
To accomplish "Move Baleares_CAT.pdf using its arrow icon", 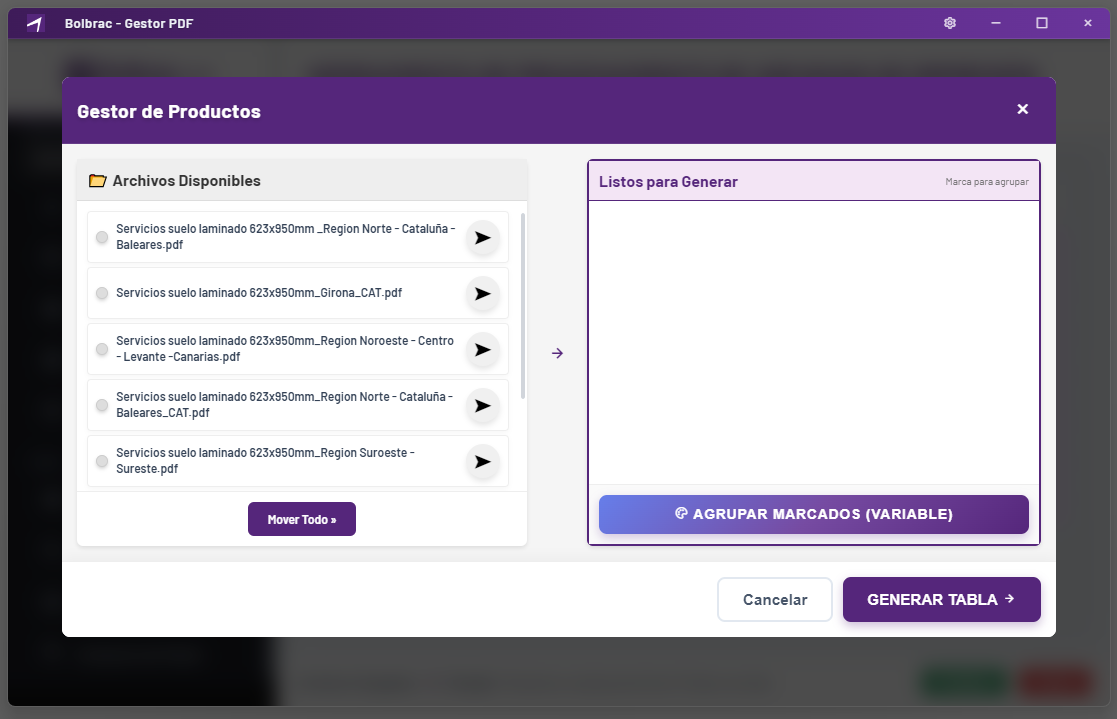I will [x=482, y=405].
